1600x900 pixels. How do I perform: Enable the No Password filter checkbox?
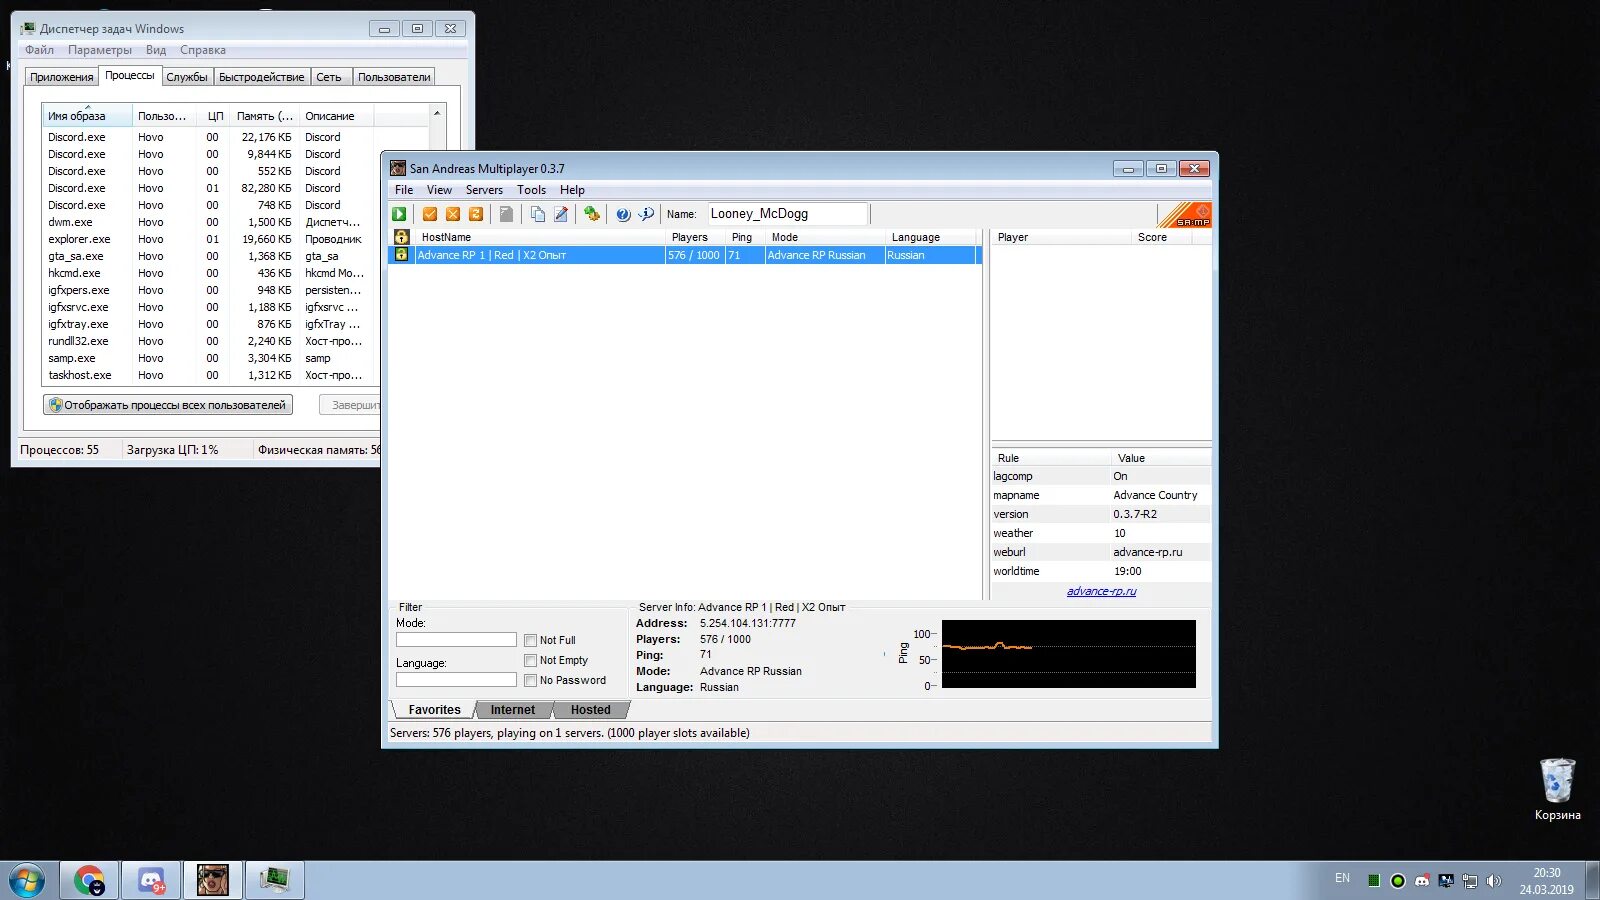tap(531, 681)
